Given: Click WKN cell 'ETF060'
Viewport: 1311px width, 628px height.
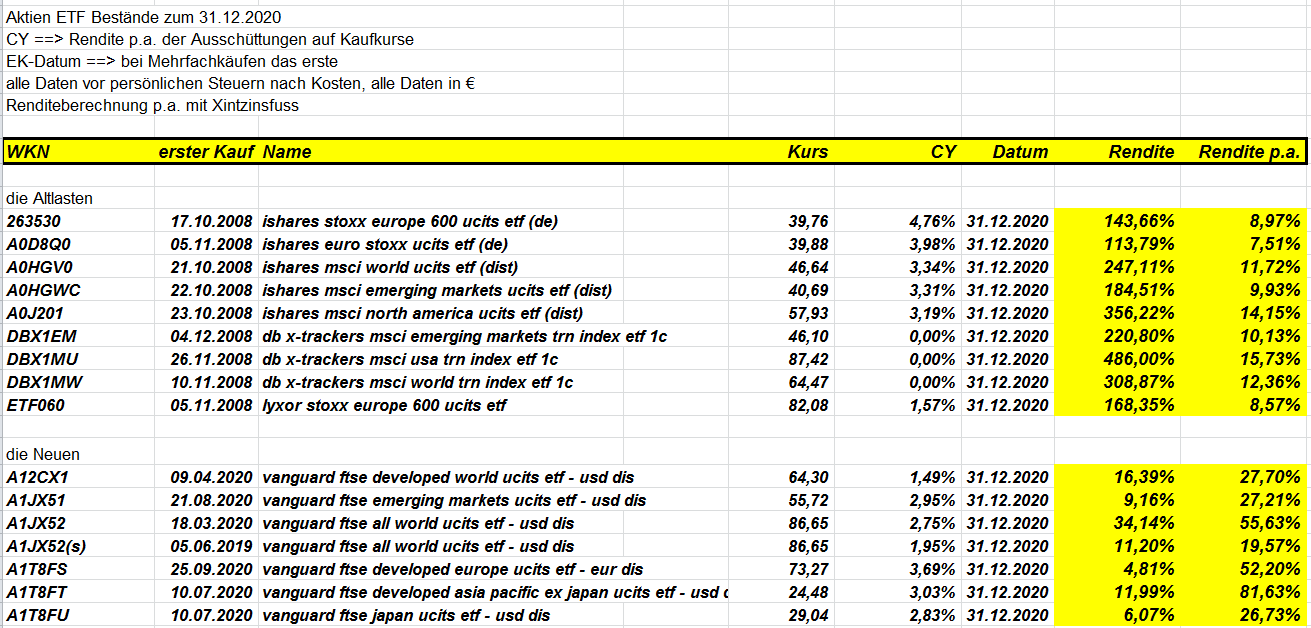Looking at the screenshot, I should [36, 406].
